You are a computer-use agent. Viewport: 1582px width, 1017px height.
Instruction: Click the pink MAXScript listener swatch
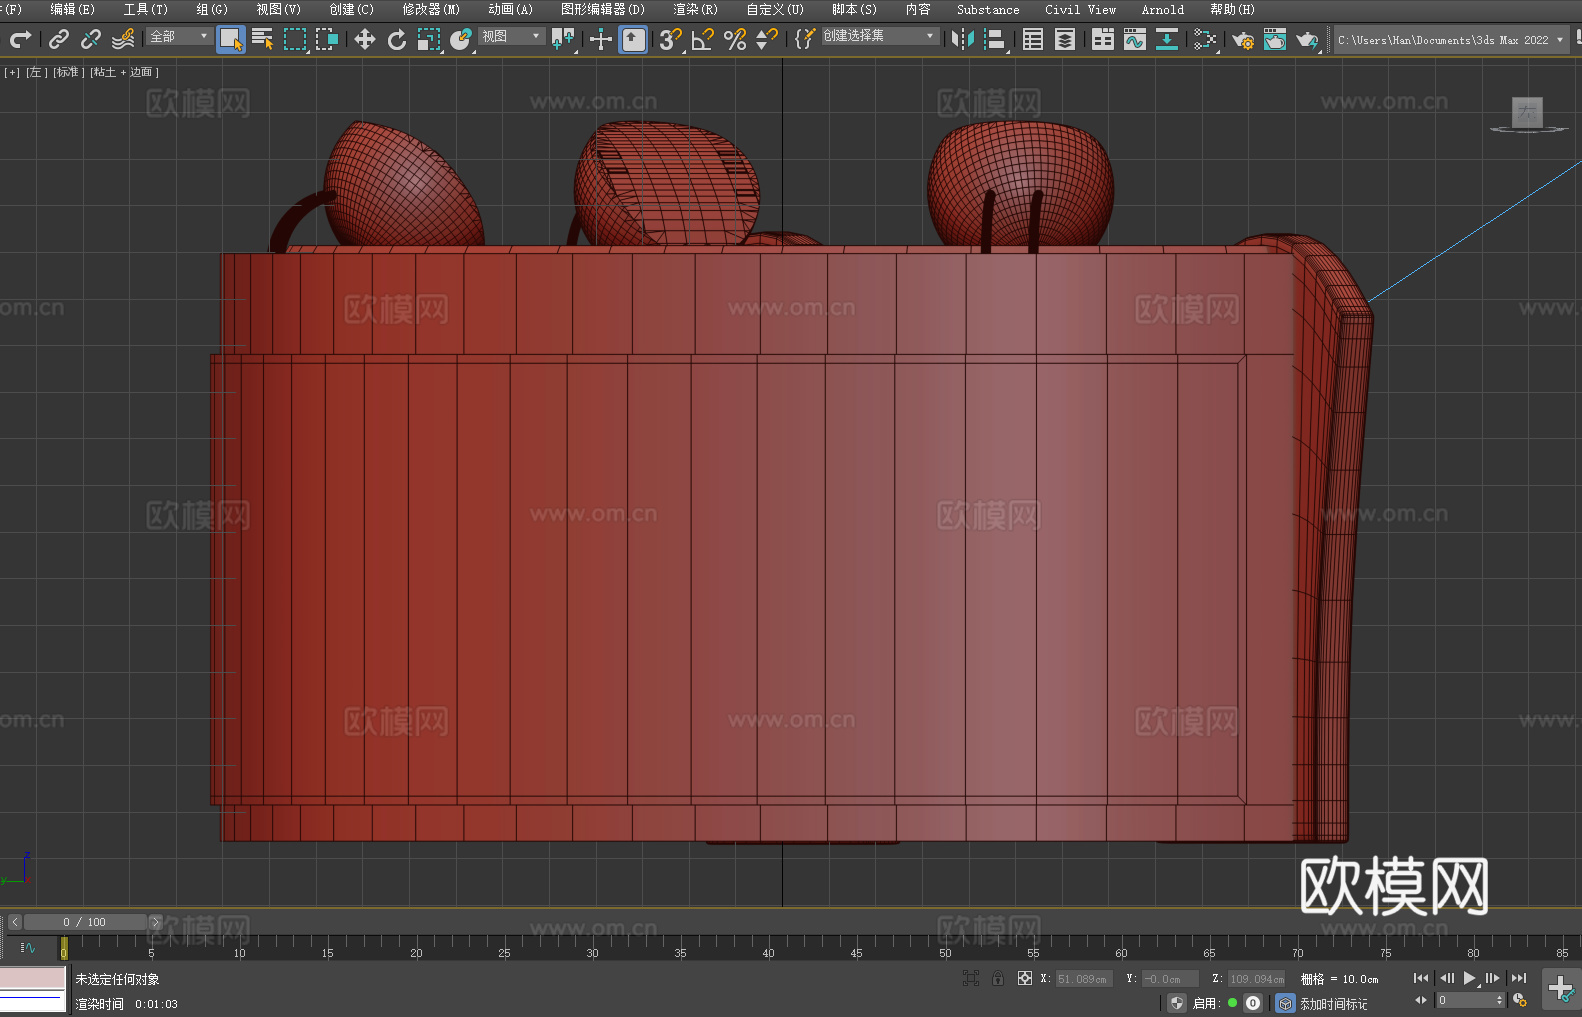pos(33,977)
